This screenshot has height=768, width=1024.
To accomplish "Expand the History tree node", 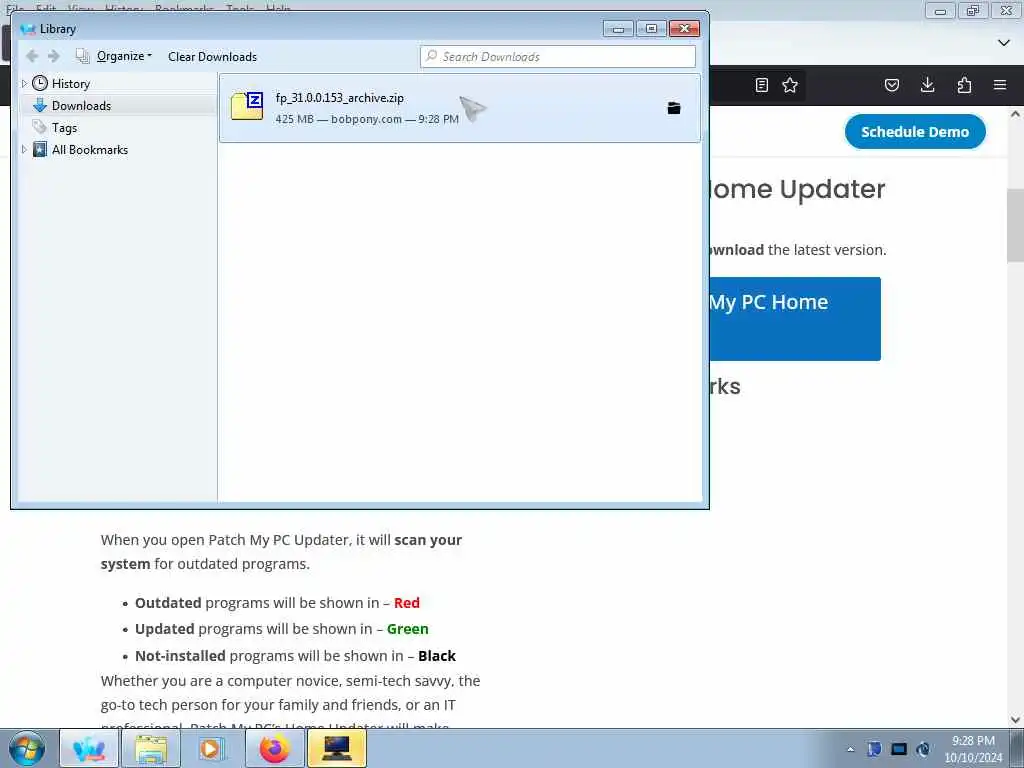I will (x=24, y=84).
